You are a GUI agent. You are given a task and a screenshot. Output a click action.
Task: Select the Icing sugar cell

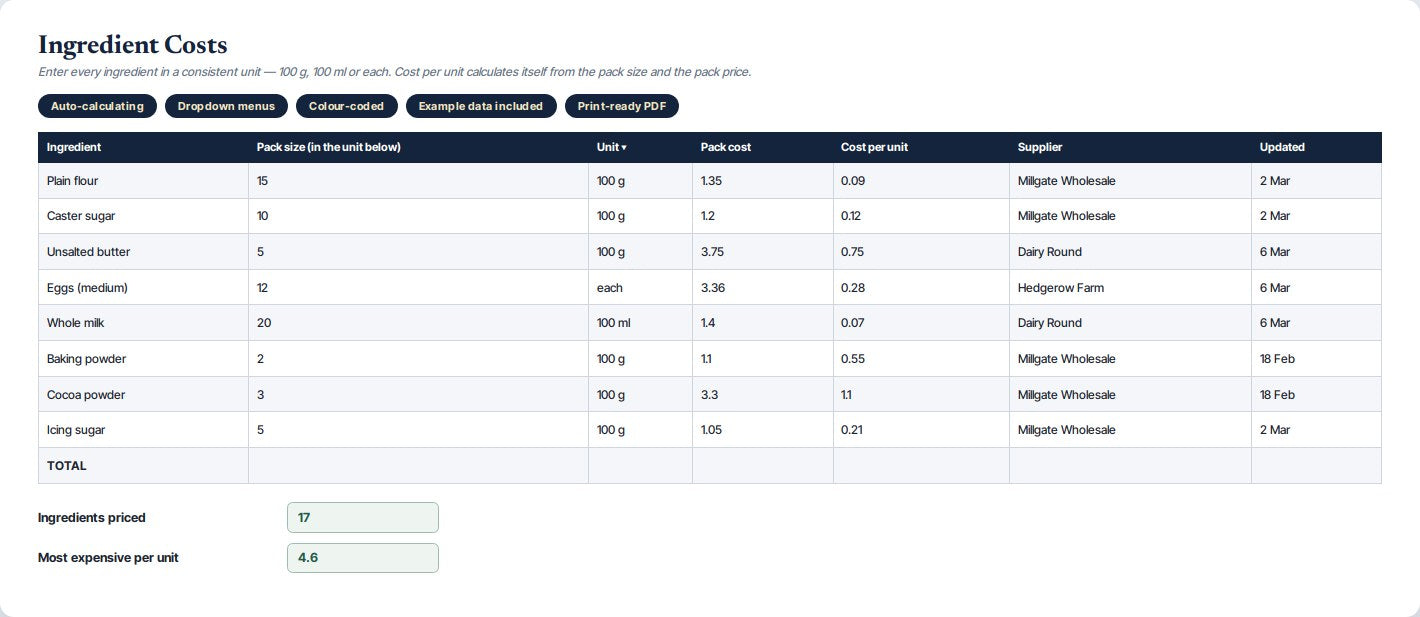point(143,430)
